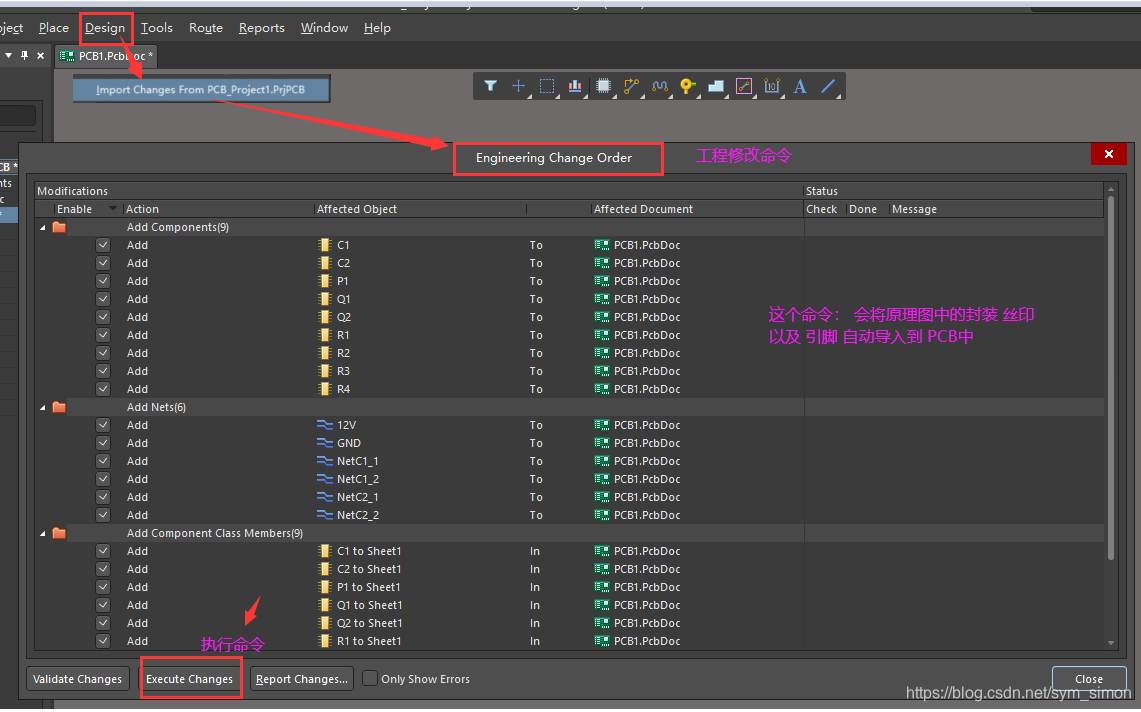
Task: Click the place text 'A' icon
Action: pyautogui.click(x=800, y=87)
